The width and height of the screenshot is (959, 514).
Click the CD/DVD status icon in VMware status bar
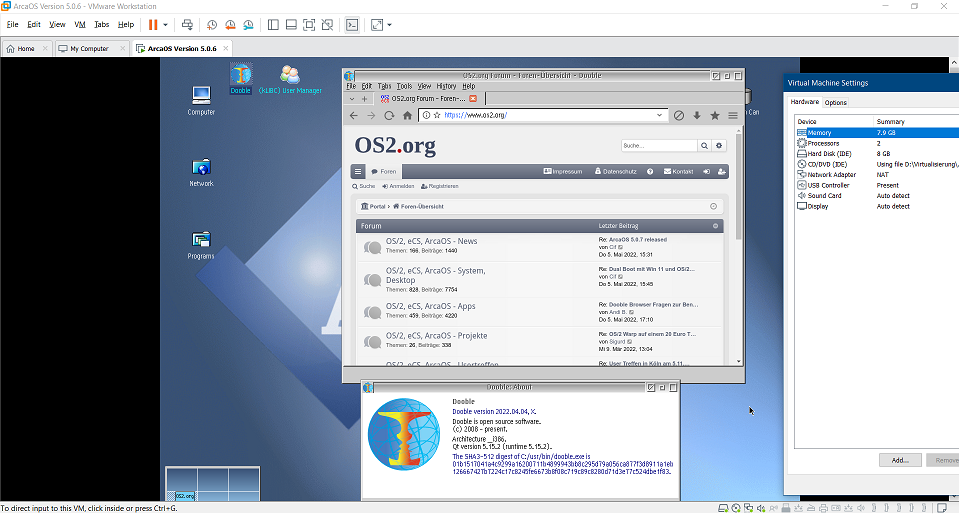(736, 508)
